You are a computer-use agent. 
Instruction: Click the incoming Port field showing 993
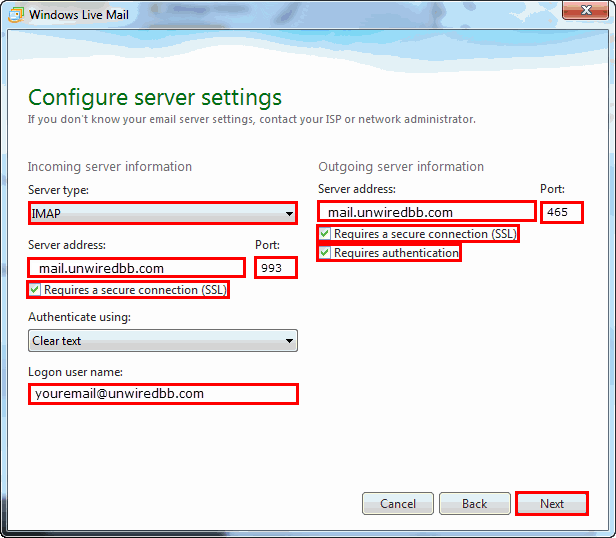pyautogui.click(x=276, y=268)
